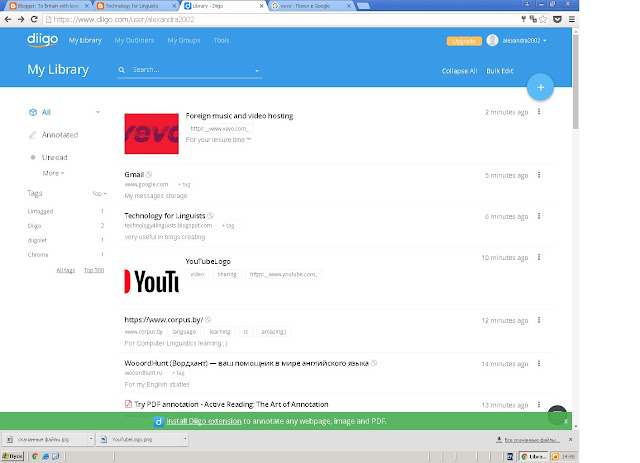Viewport: 640px width, 463px height.
Task: Click the page vertical scrollbar thumb
Action: tap(576, 82)
